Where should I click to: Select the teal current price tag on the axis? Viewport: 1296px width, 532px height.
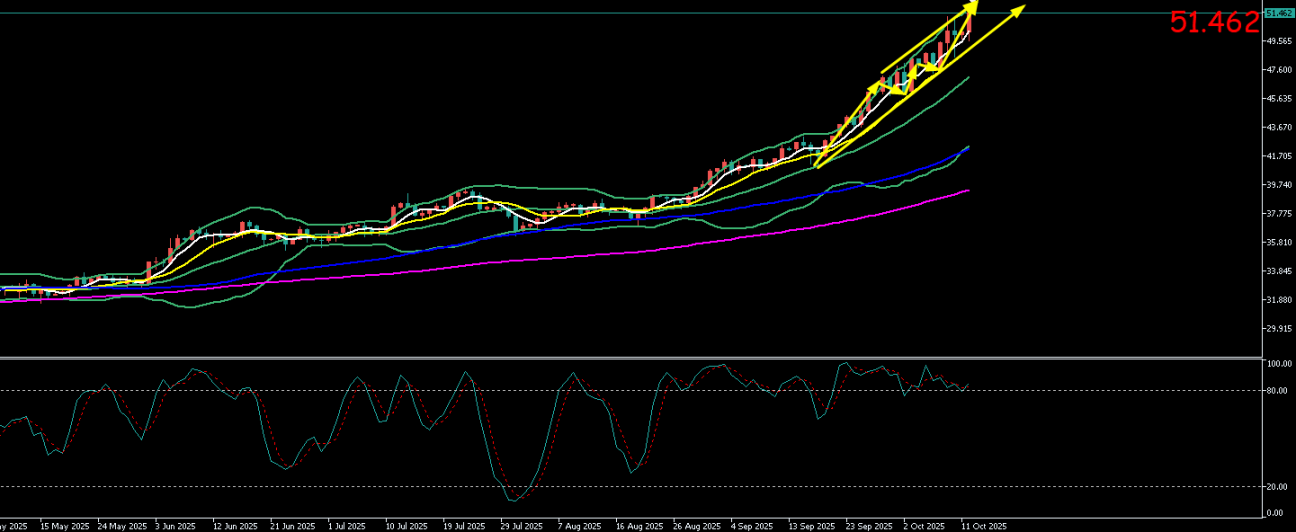click(x=1279, y=13)
